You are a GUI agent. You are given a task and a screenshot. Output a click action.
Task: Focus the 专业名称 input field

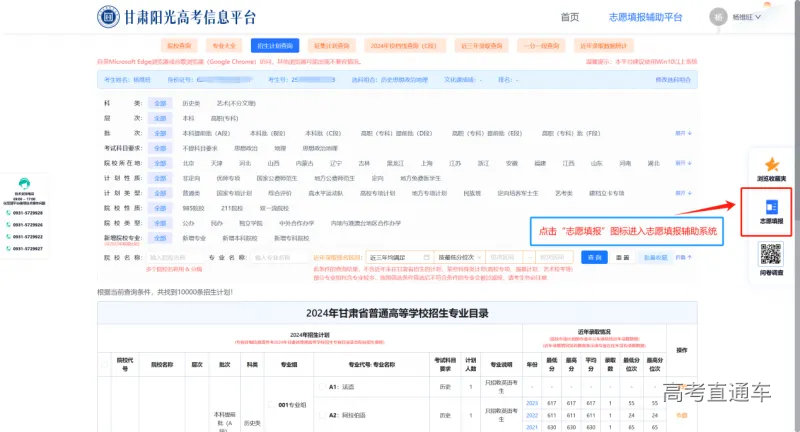[279, 258]
